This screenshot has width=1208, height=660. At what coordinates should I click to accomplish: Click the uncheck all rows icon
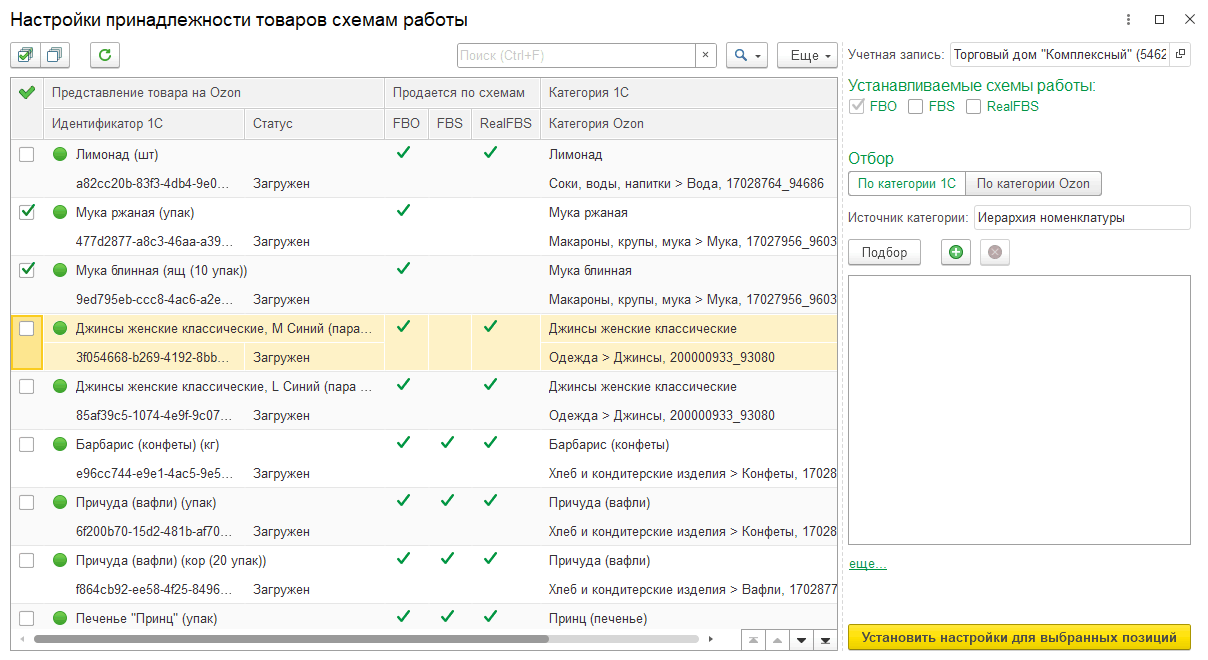[x=55, y=55]
